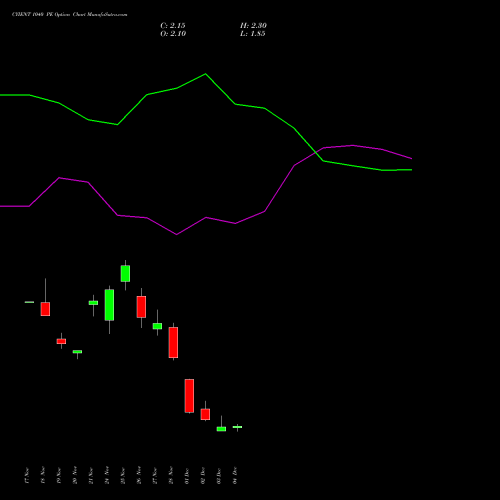
Task: Click the red candle for 28 Nov
Action: 173,343
